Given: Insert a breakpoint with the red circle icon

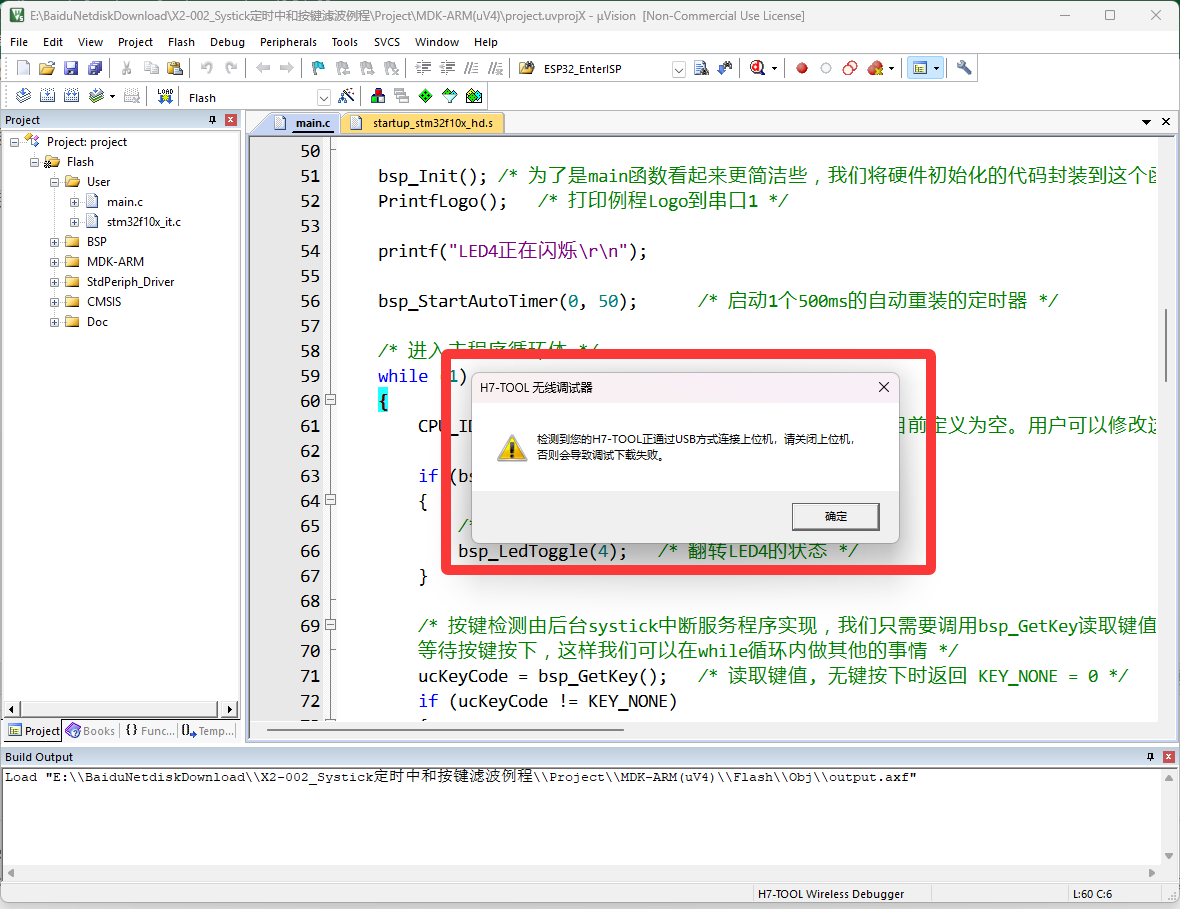Looking at the screenshot, I should click(x=802, y=68).
